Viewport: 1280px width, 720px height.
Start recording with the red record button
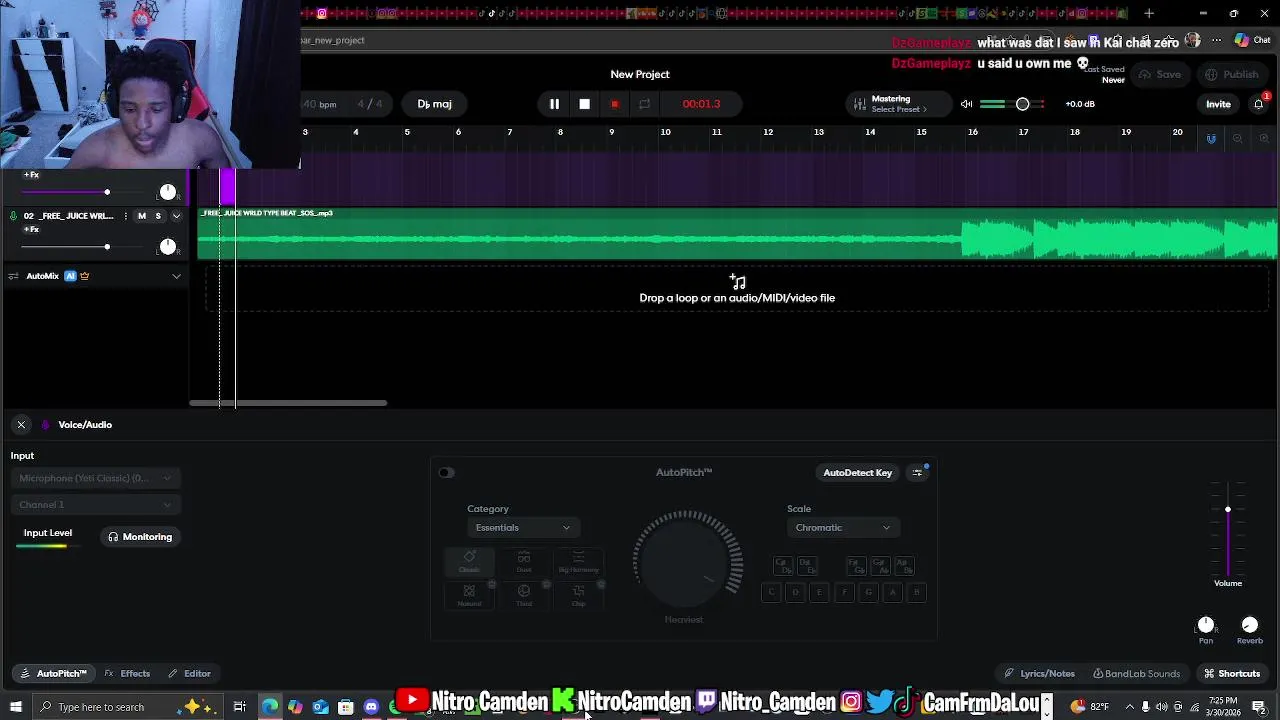pyautogui.click(x=614, y=104)
